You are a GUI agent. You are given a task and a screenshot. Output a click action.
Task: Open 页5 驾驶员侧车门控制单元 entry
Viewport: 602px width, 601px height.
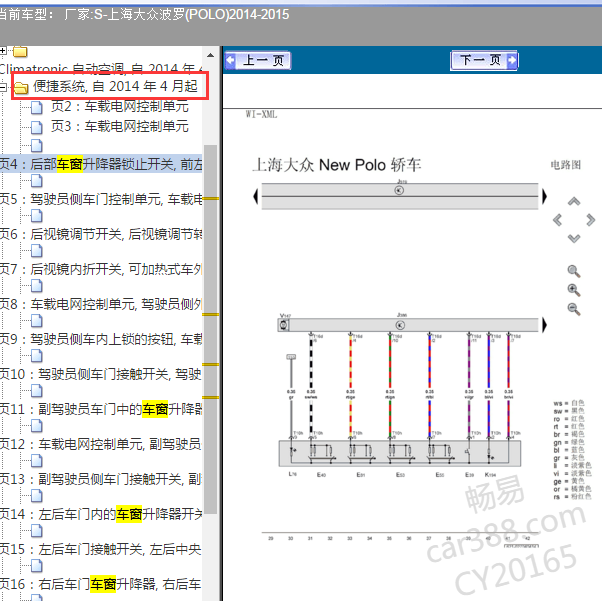(x=101, y=199)
